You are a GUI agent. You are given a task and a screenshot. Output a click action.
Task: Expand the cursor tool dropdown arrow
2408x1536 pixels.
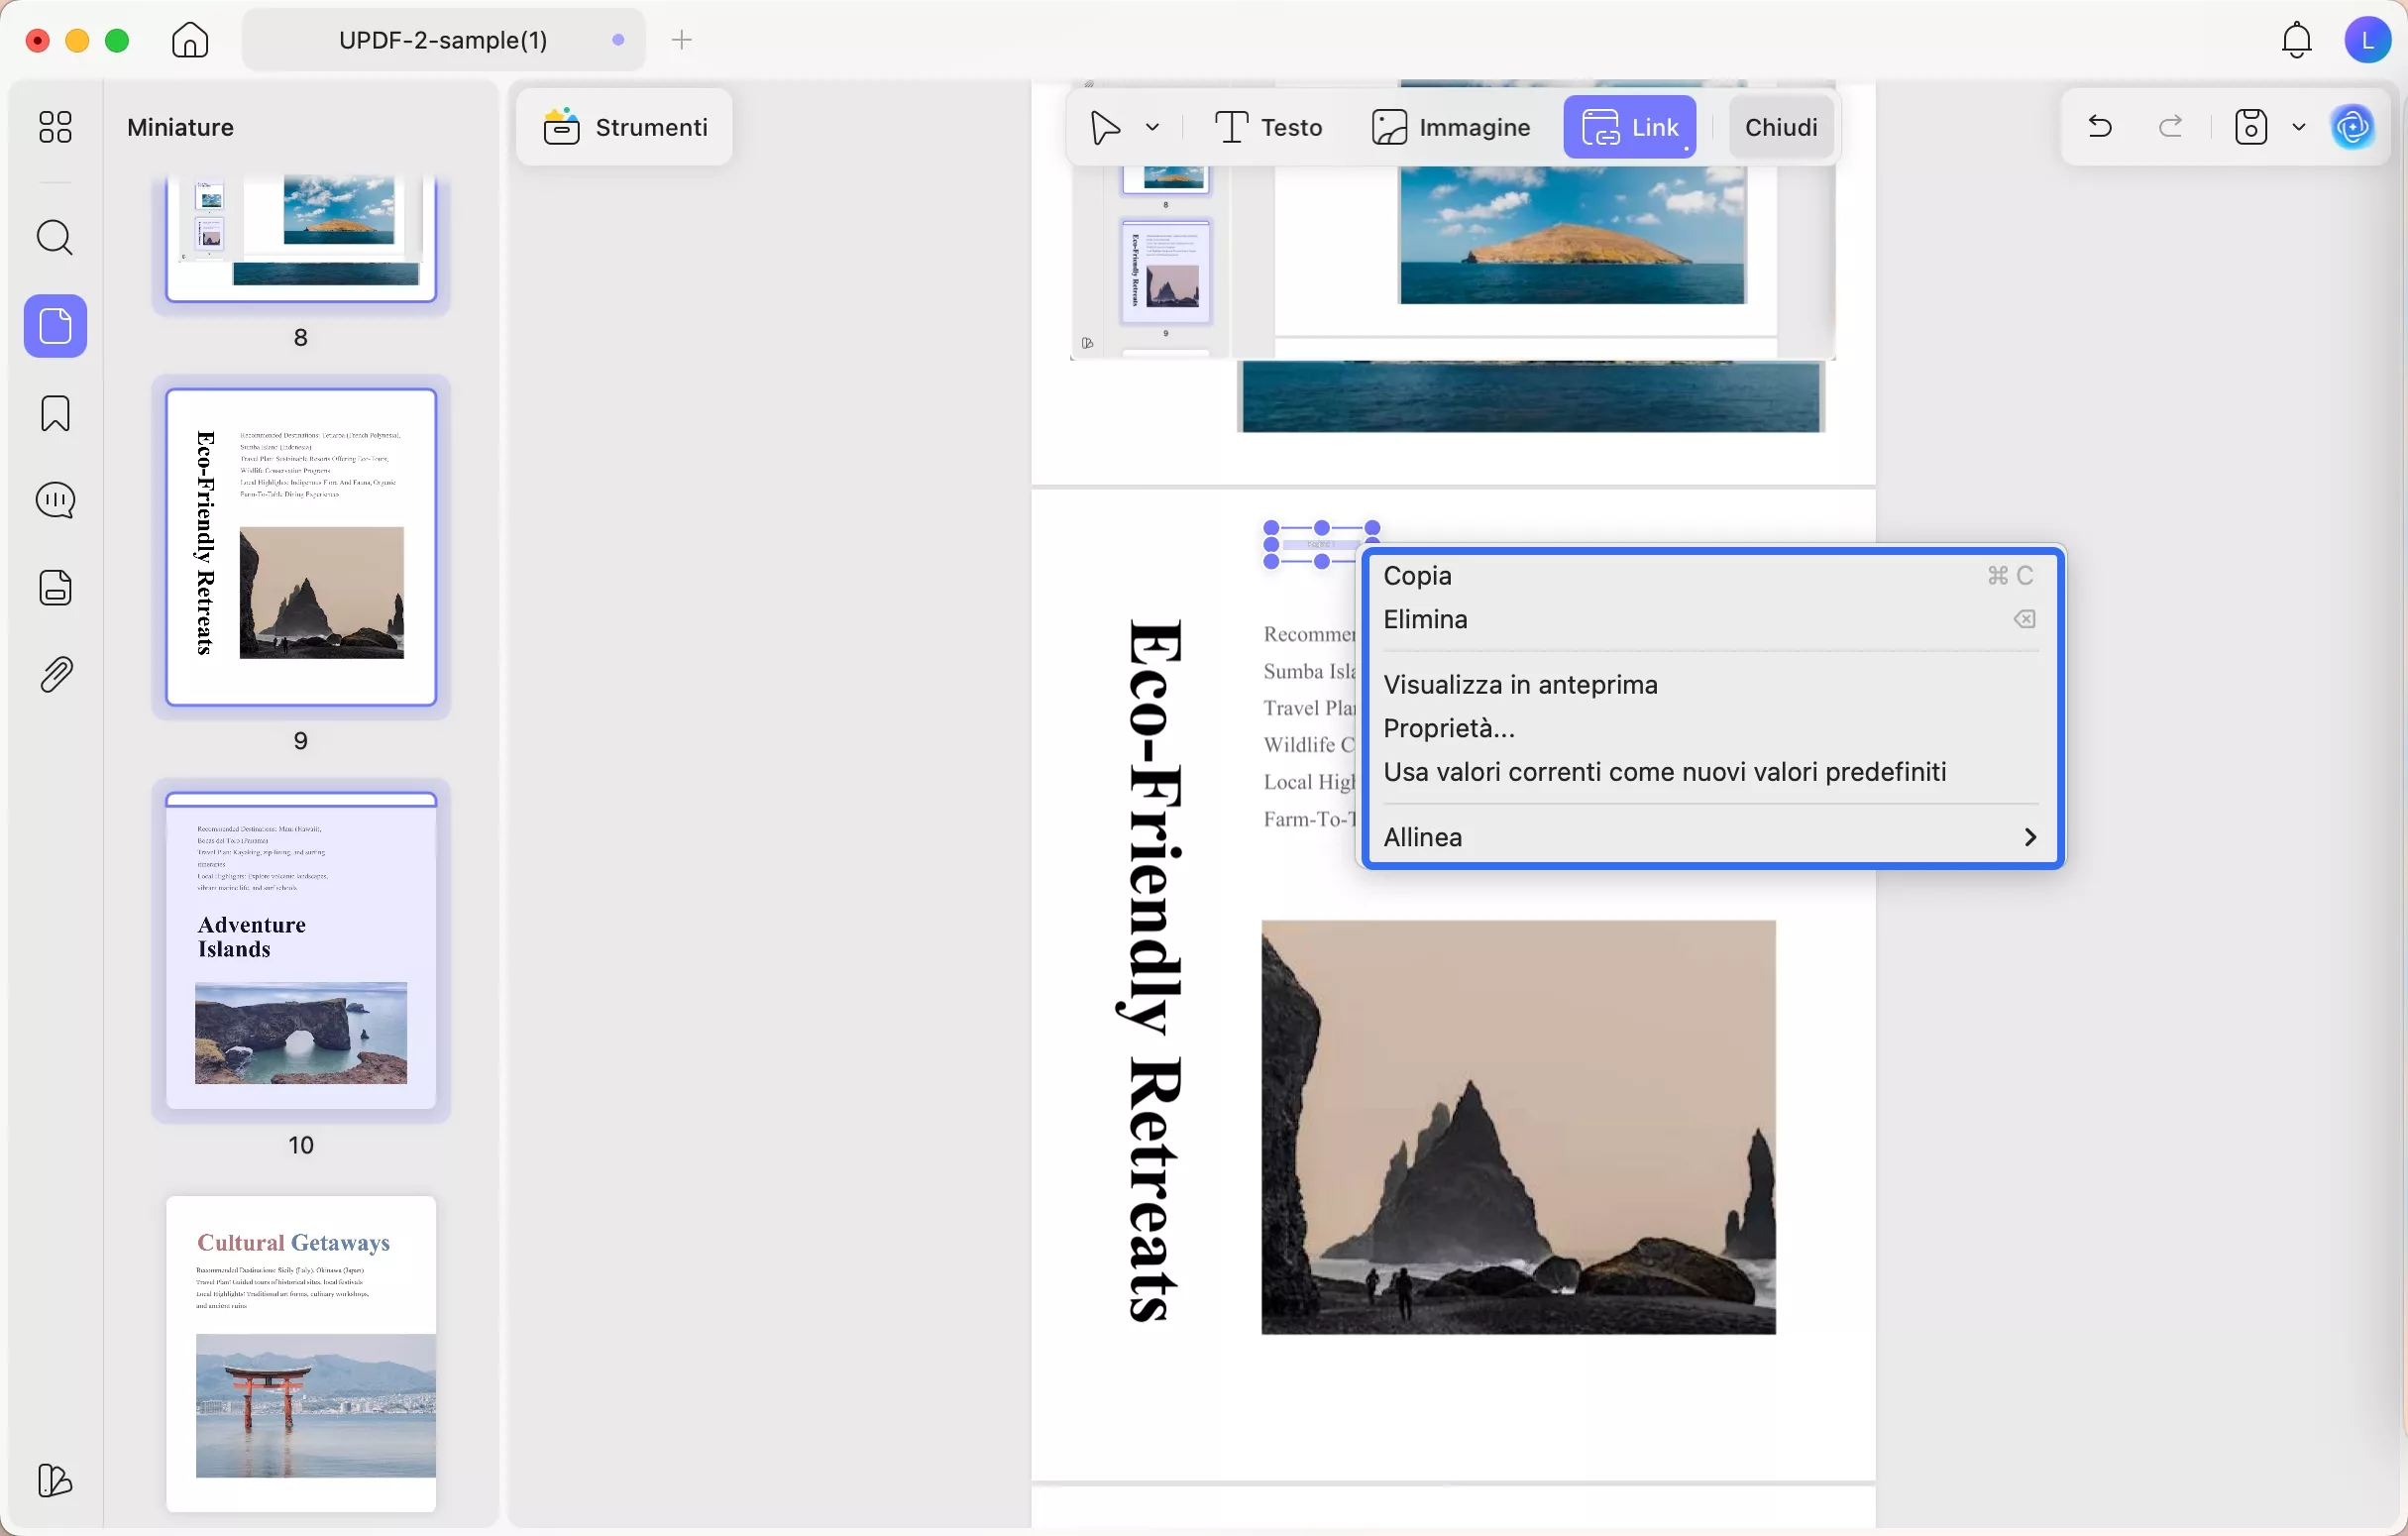(x=1153, y=127)
